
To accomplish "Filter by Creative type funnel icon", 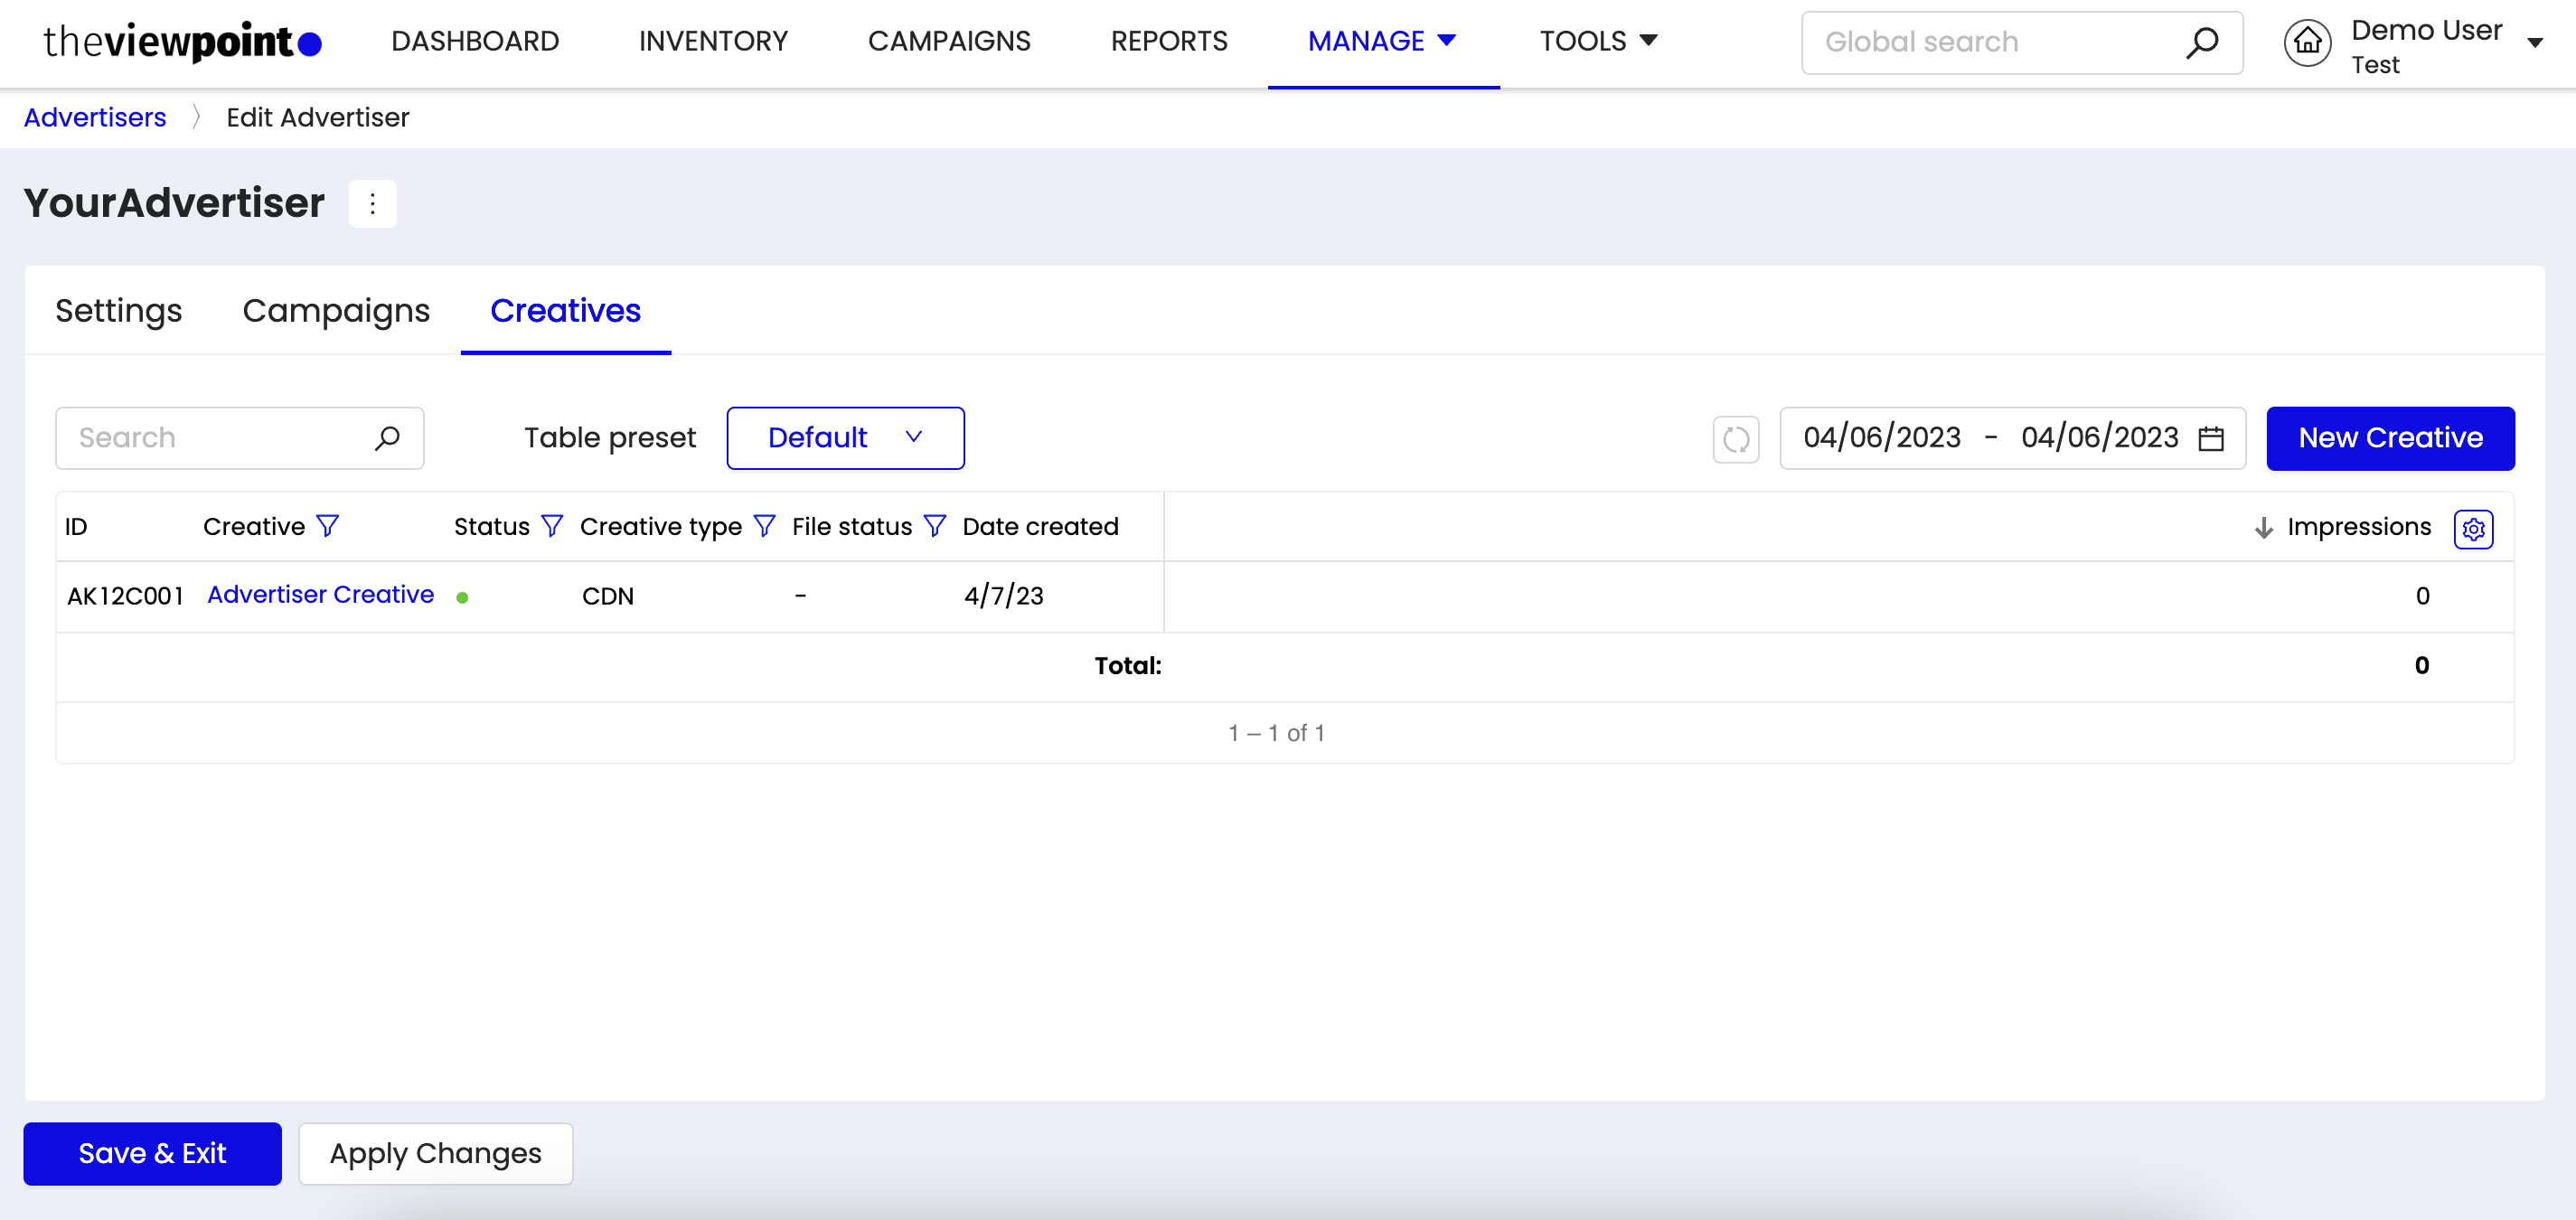I will [764, 526].
